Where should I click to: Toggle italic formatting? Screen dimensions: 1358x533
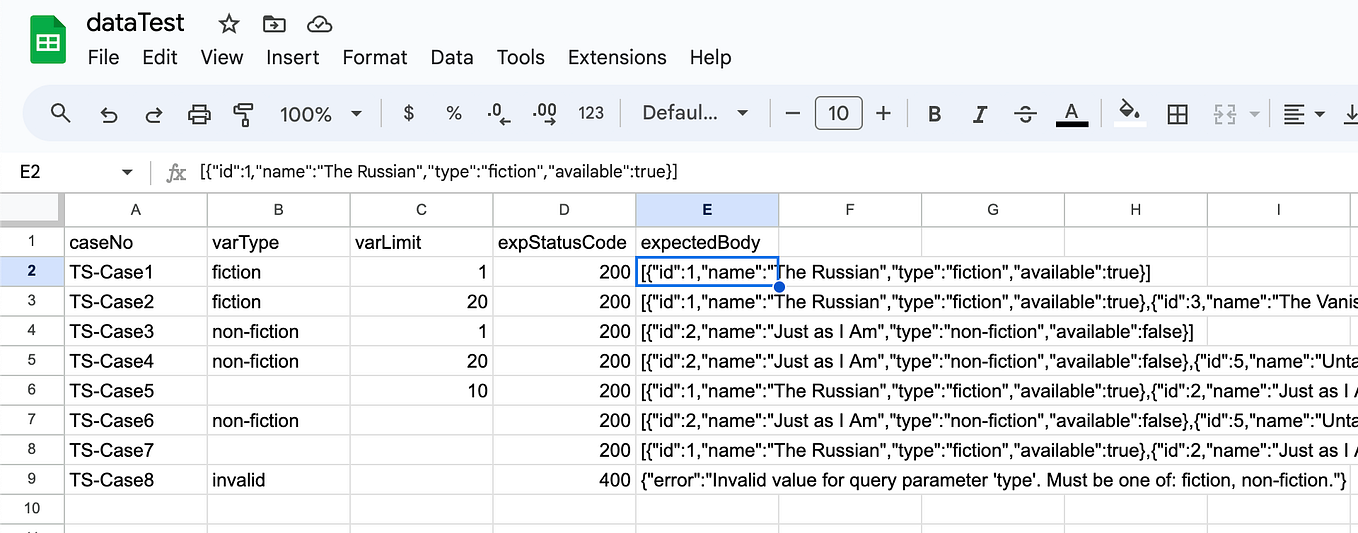[x=980, y=114]
